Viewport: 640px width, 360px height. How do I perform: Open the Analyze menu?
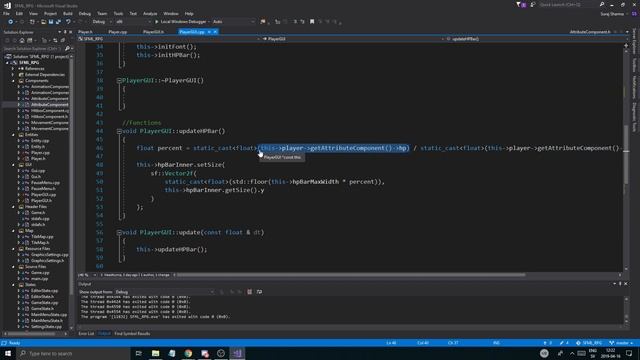[x=150, y=13]
